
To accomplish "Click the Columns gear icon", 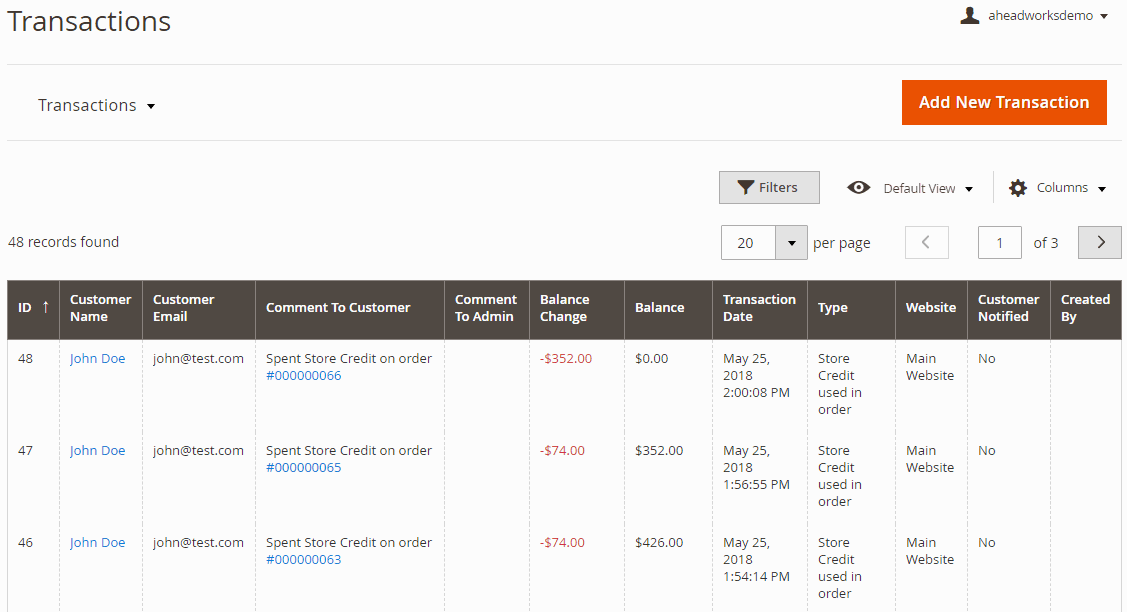I will [x=1018, y=188].
